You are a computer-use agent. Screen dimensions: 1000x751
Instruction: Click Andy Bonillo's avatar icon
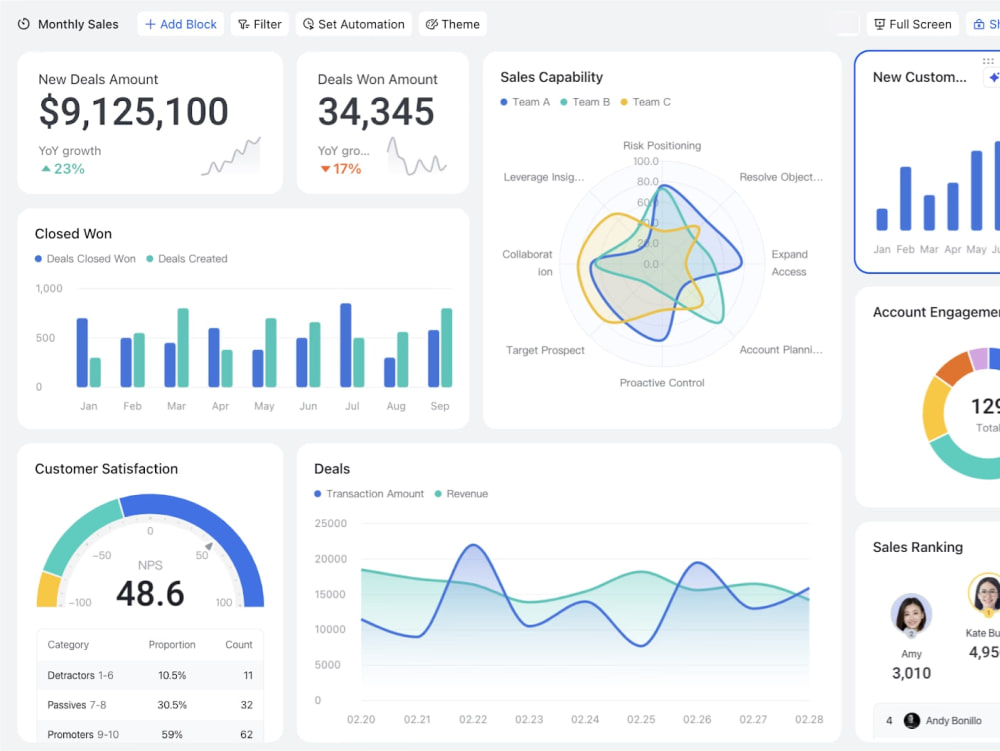tap(912, 720)
